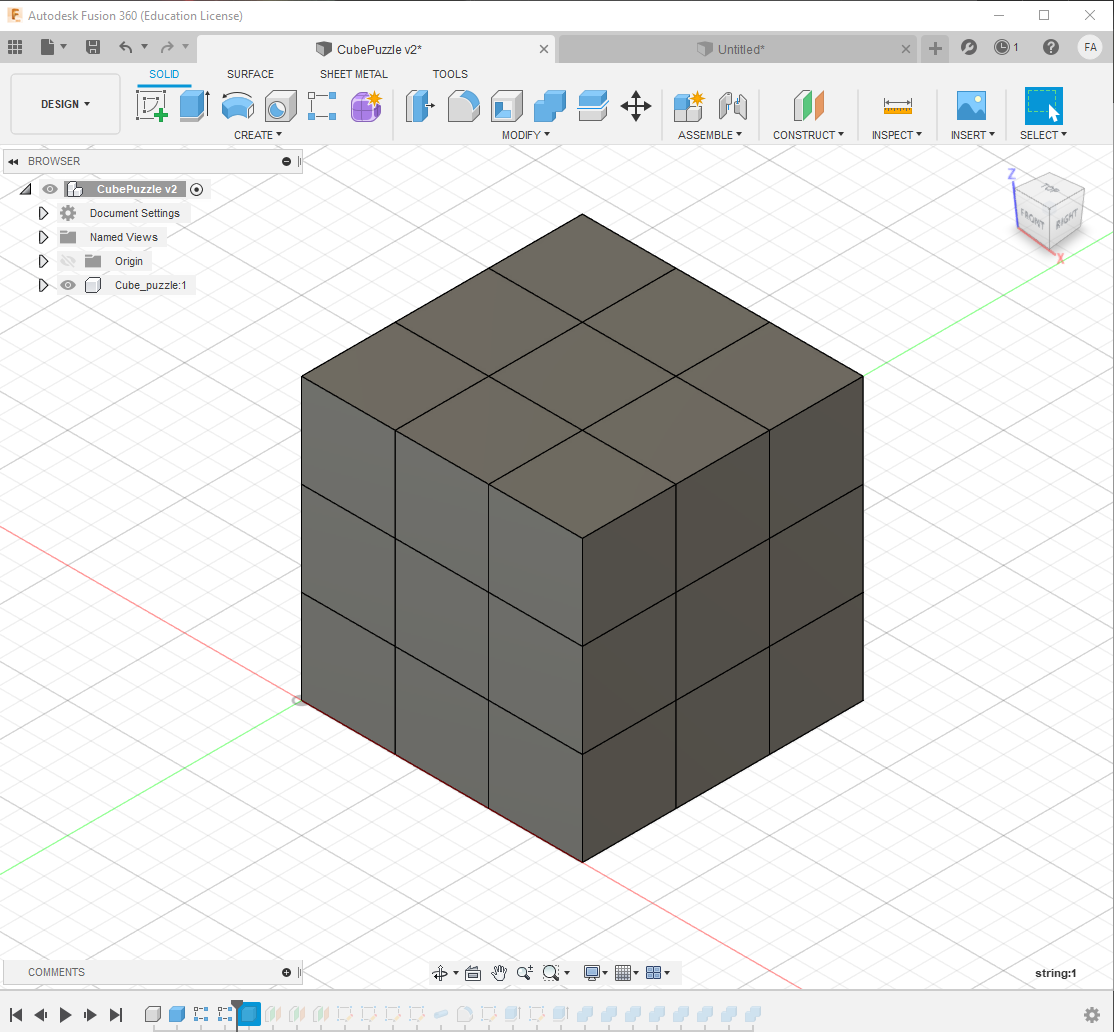Open the DESIGN workspace switcher
This screenshot has width=1114, height=1032.
coord(64,103)
